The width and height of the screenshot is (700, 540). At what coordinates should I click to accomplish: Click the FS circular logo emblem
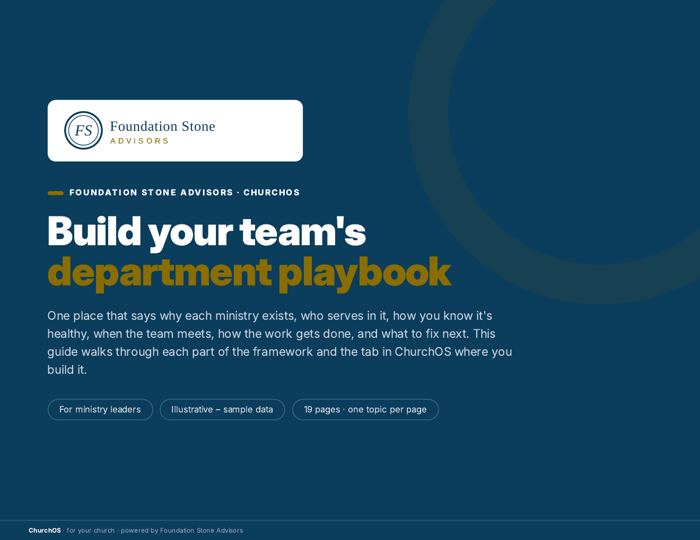click(83, 130)
